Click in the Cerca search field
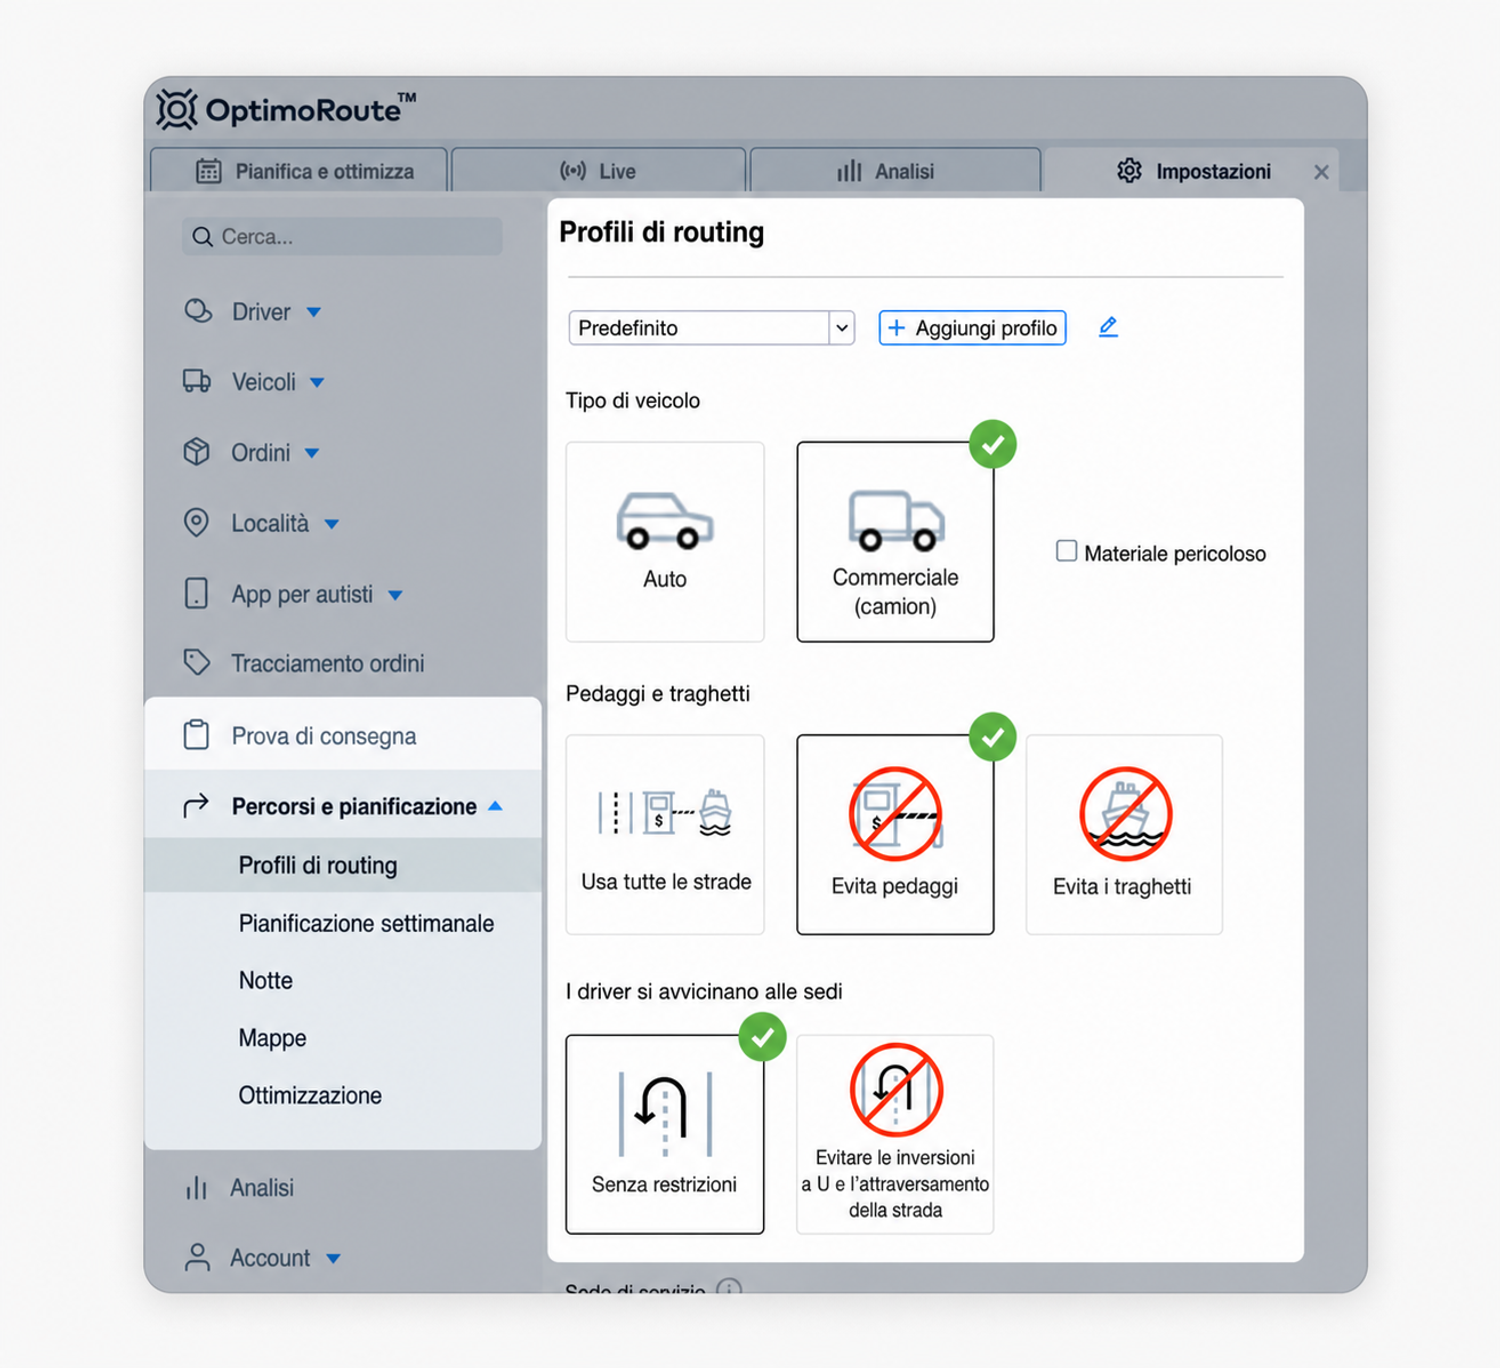Image resolution: width=1500 pixels, height=1368 pixels. pyautogui.click(x=342, y=237)
